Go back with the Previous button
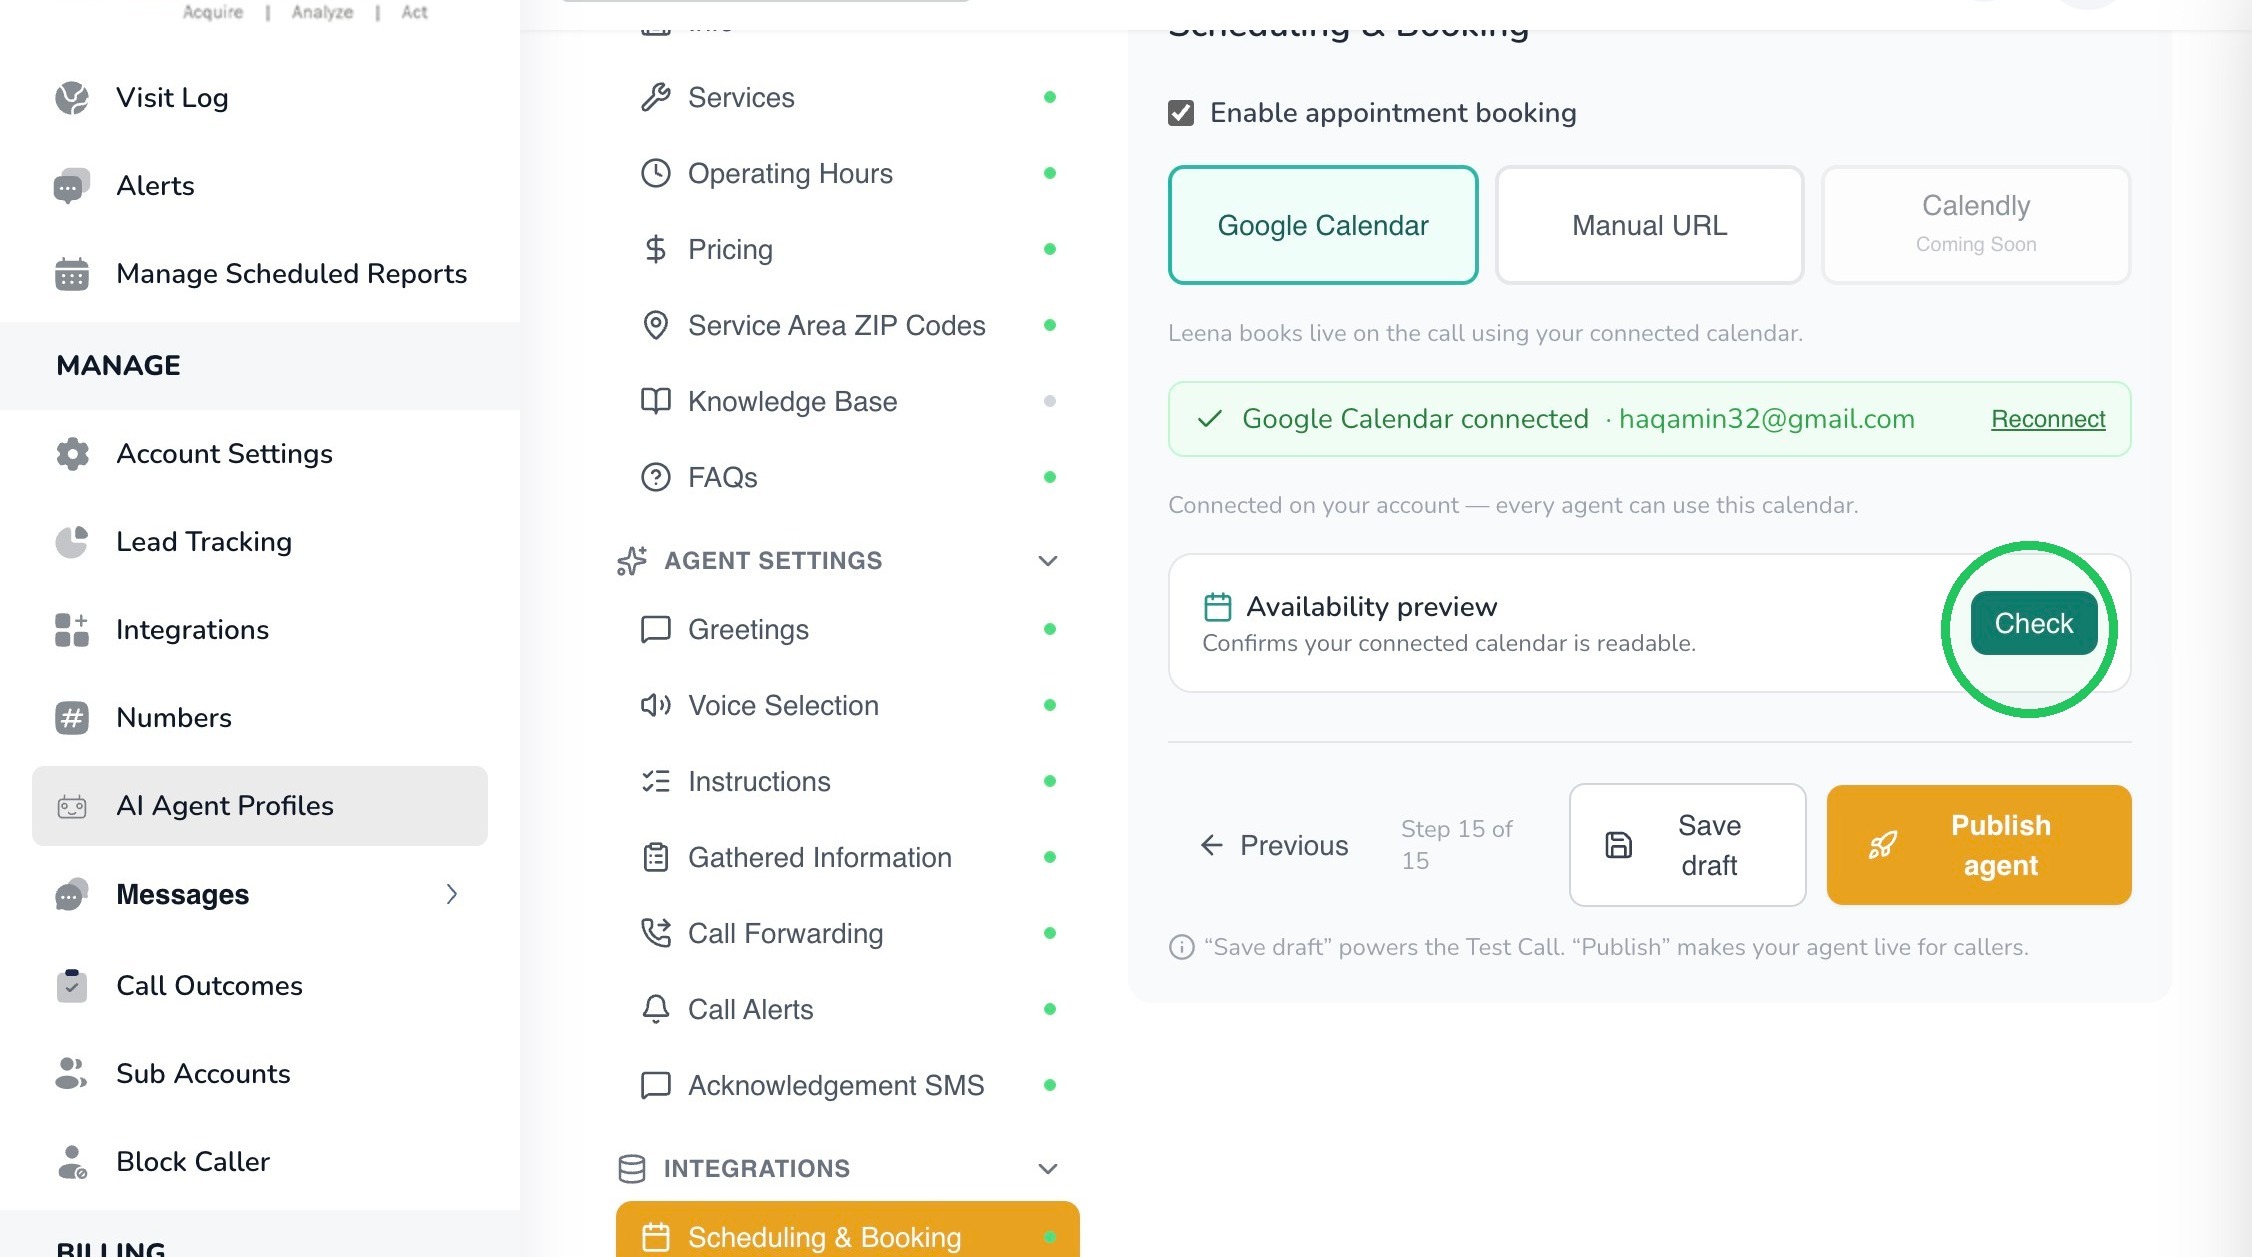Image resolution: width=2252 pixels, height=1257 pixels. (x=1274, y=845)
